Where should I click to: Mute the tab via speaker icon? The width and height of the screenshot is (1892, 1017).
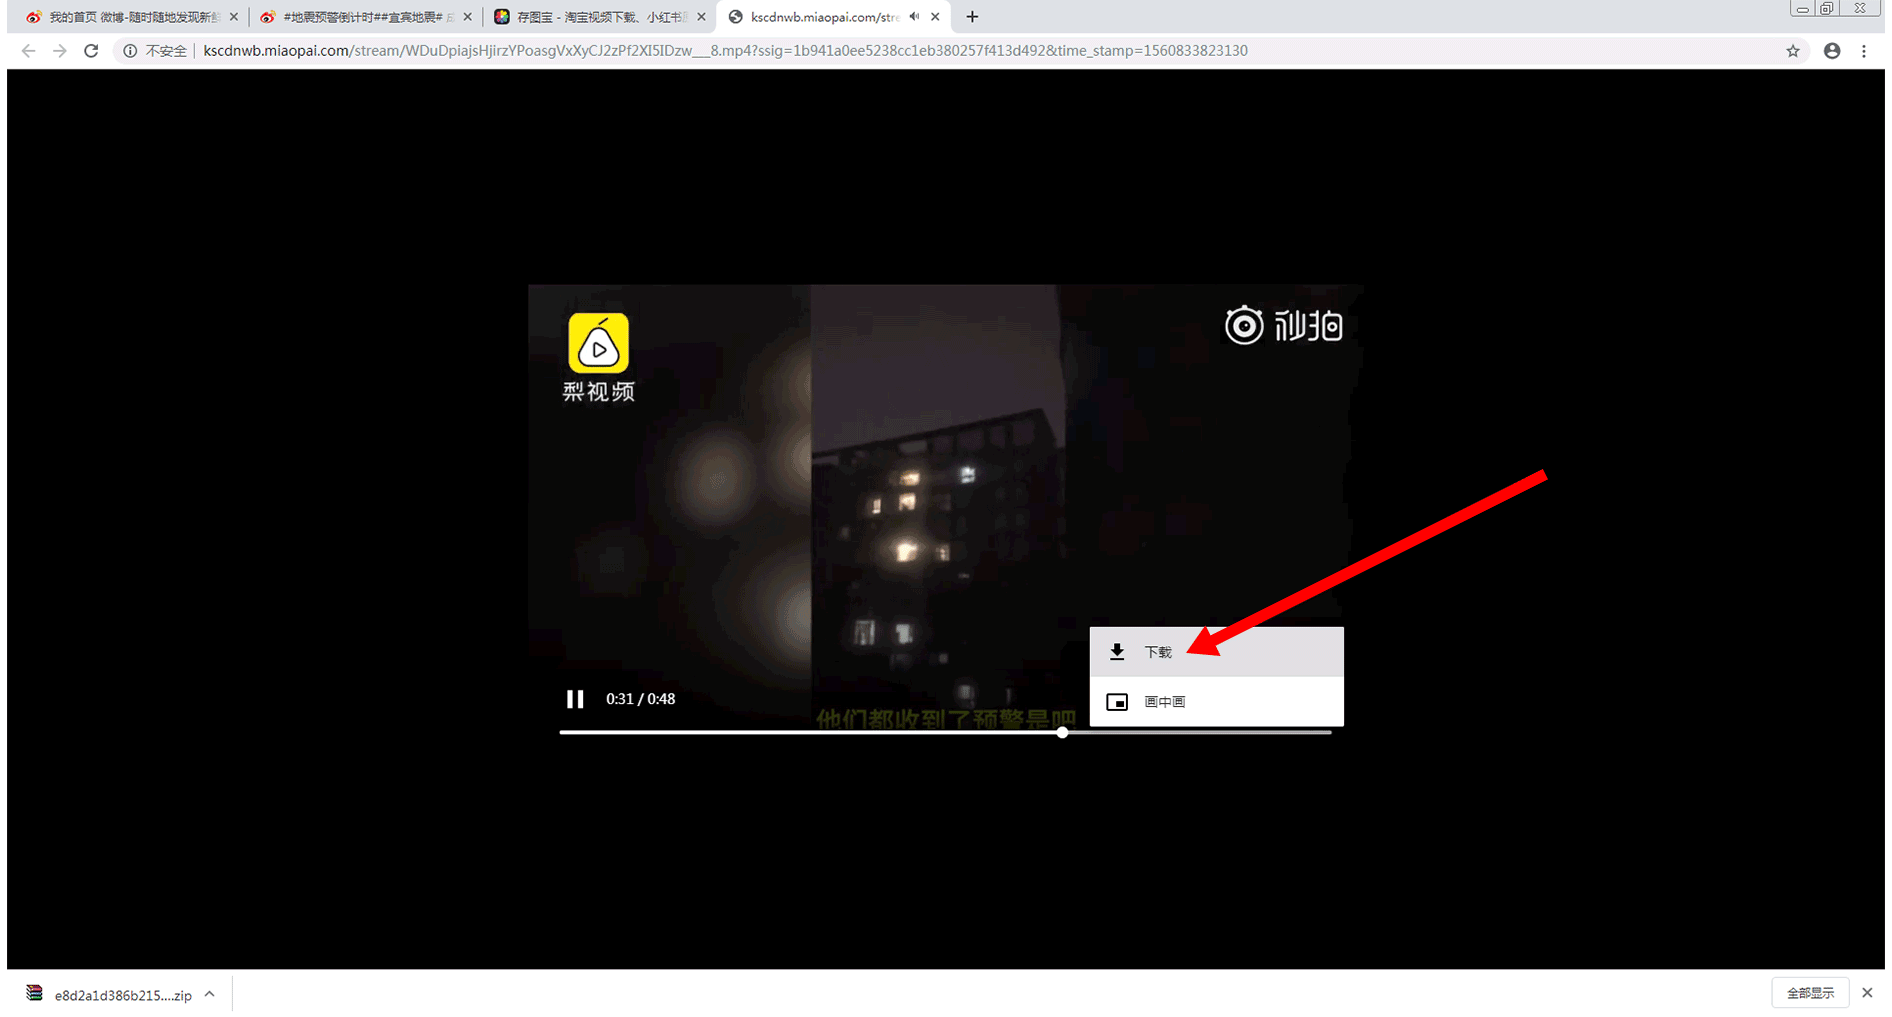pos(914,17)
